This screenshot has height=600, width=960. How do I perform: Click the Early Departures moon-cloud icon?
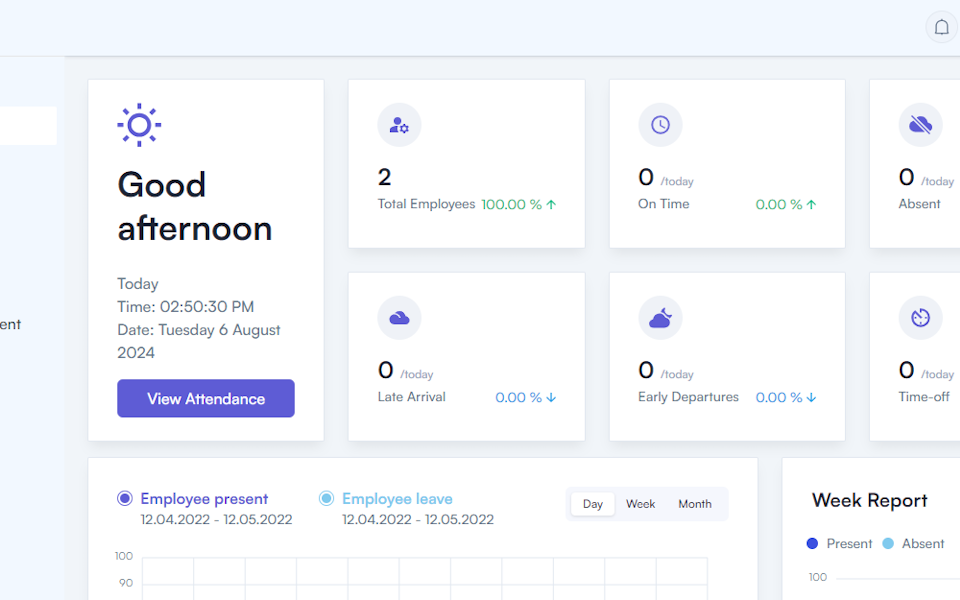pyautogui.click(x=660, y=318)
